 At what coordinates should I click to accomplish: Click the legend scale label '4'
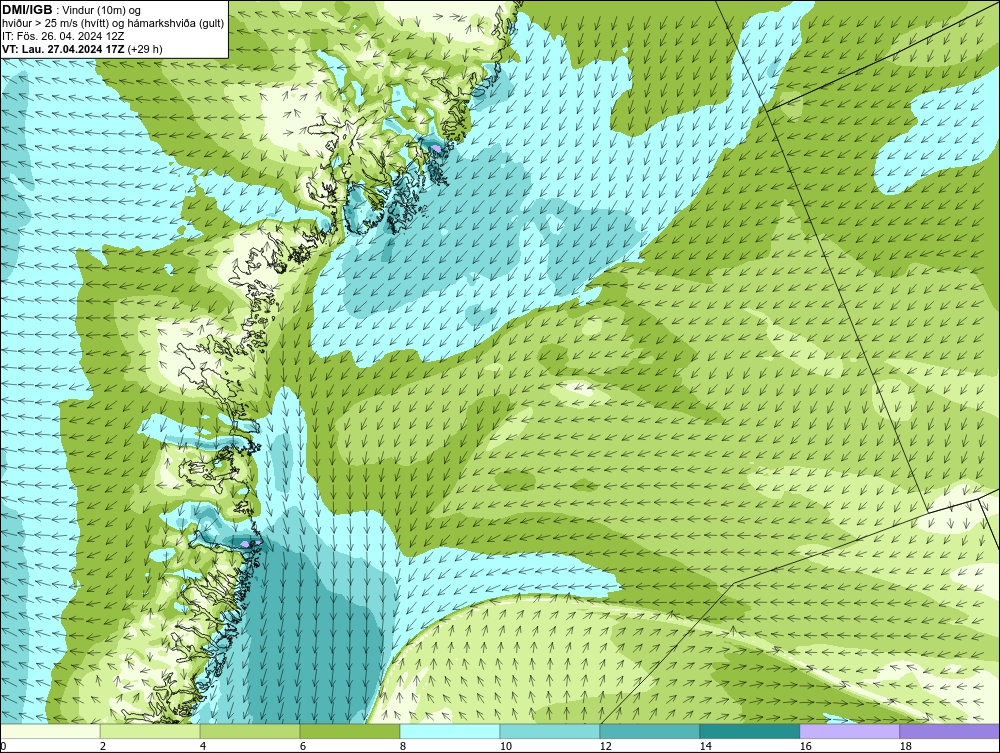click(203, 746)
